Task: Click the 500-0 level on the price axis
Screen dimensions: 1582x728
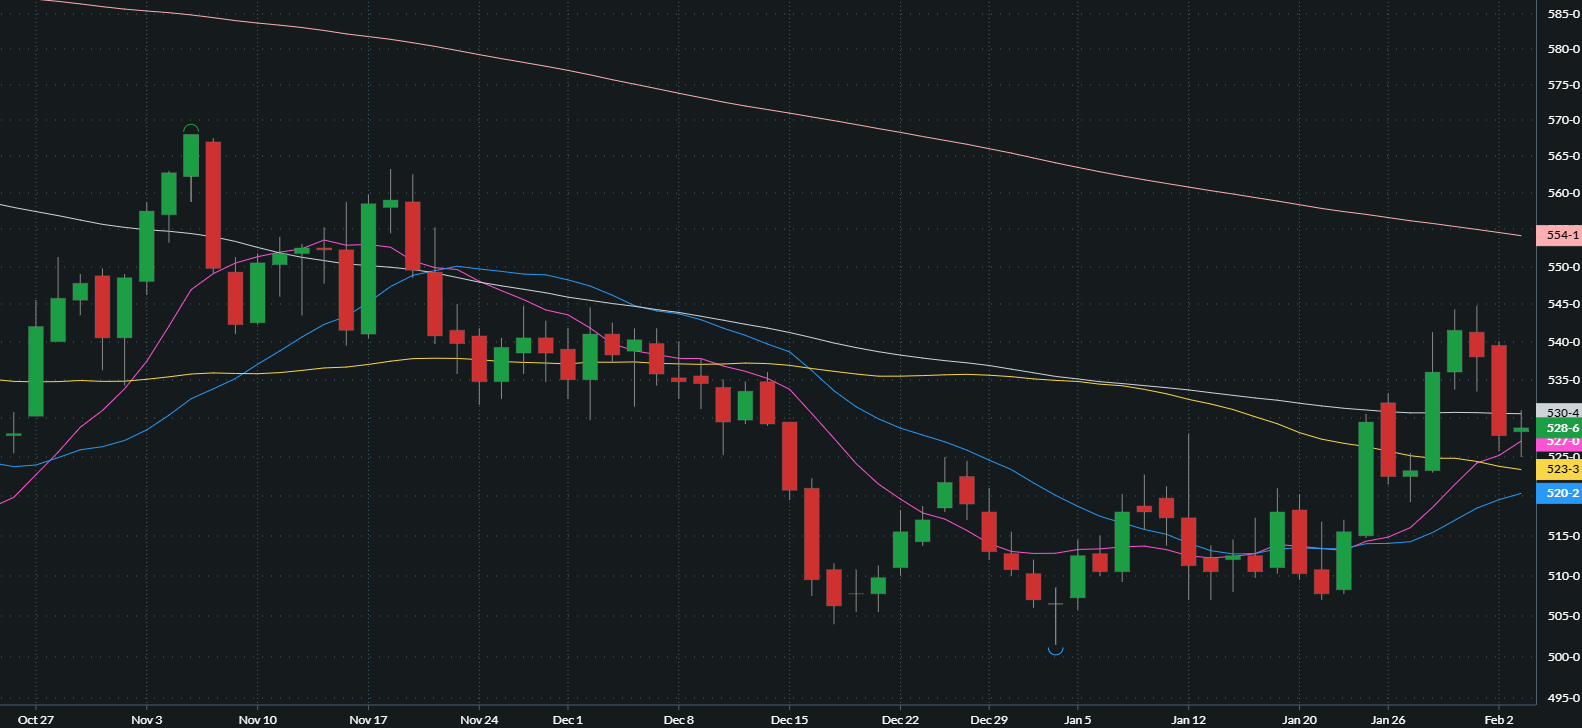Action: click(1563, 657)
